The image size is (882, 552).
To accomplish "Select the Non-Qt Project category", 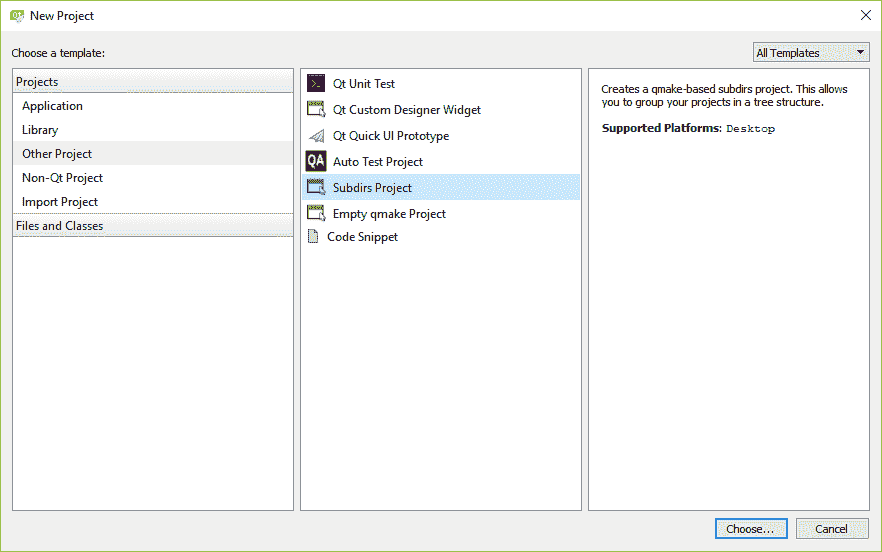I will point(62,178).
